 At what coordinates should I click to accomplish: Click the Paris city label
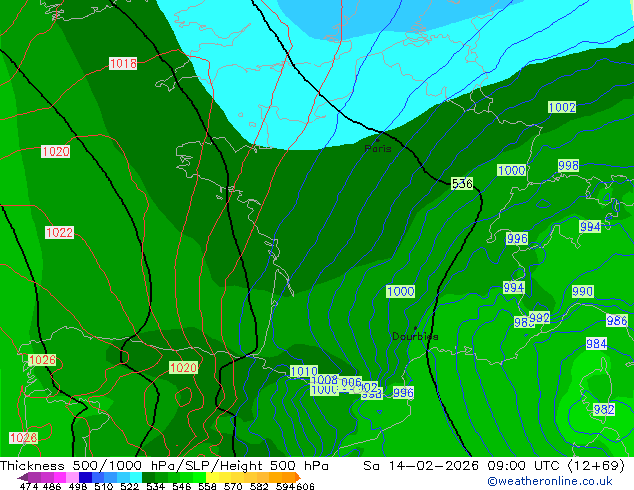click(x=378, y=149)
